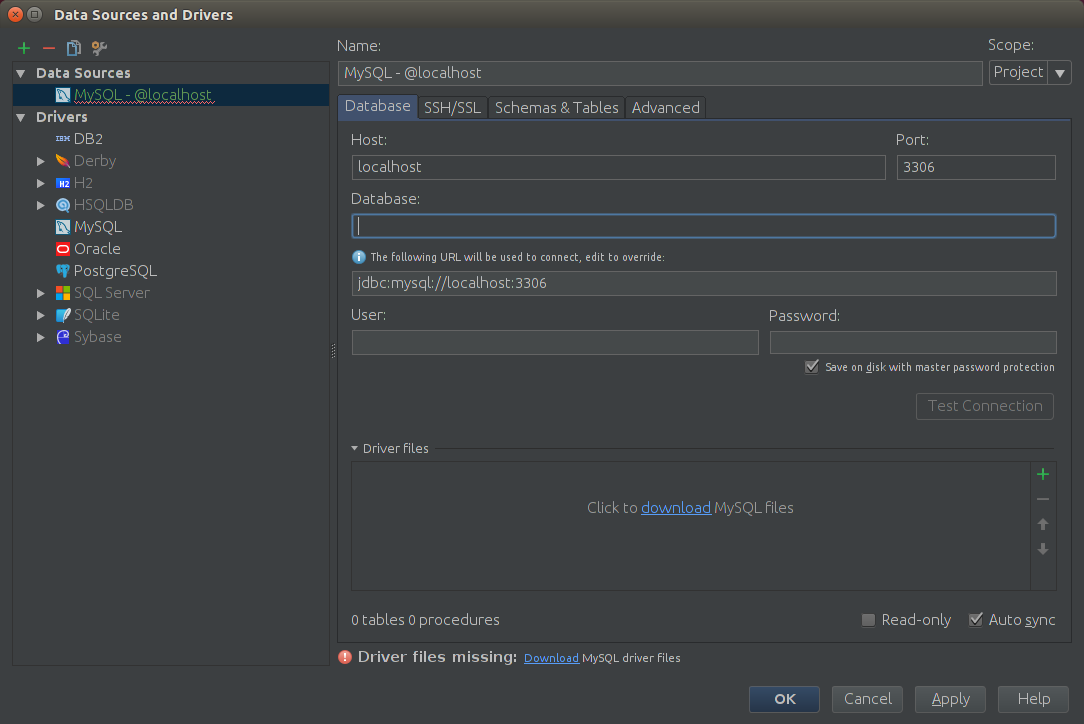Click the red remove data source icon
Image resolution: width=1084 pixels, height=724 pixels.
coord(48,48)
